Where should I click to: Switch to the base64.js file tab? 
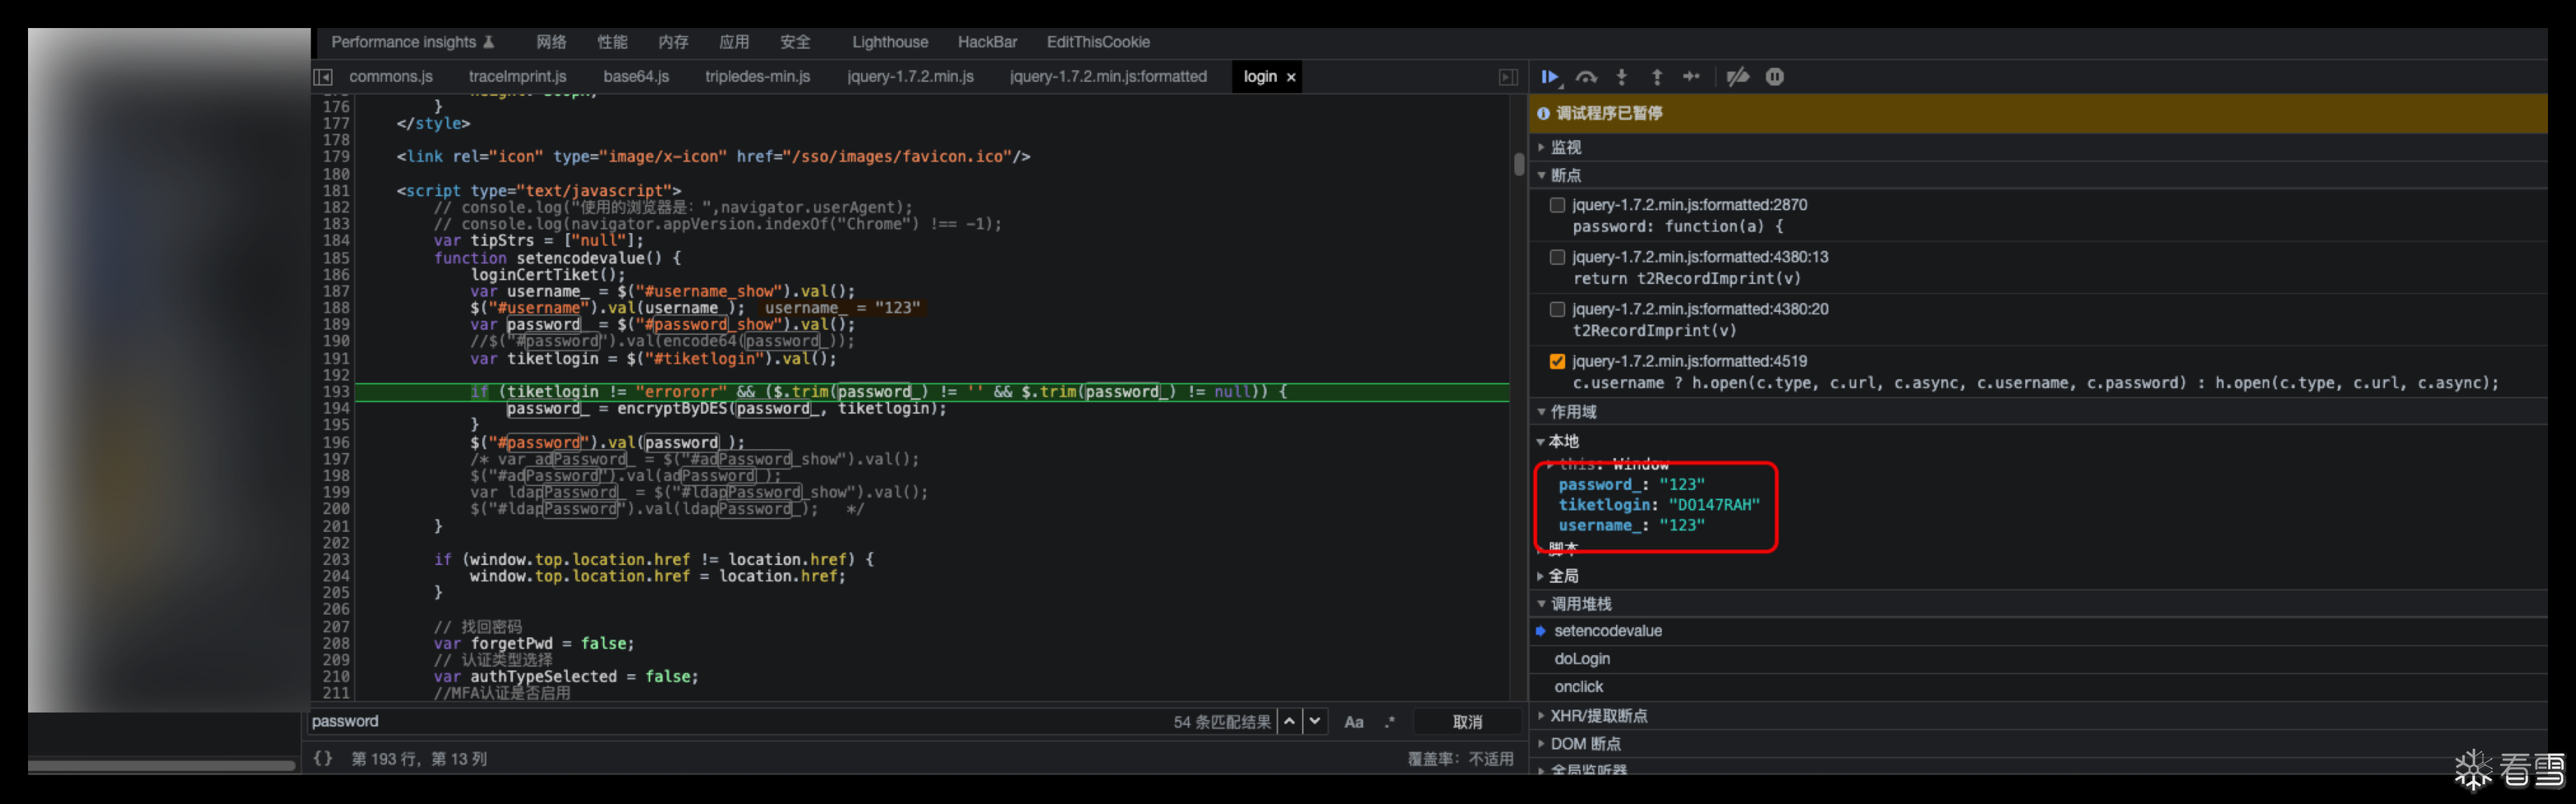636,77
